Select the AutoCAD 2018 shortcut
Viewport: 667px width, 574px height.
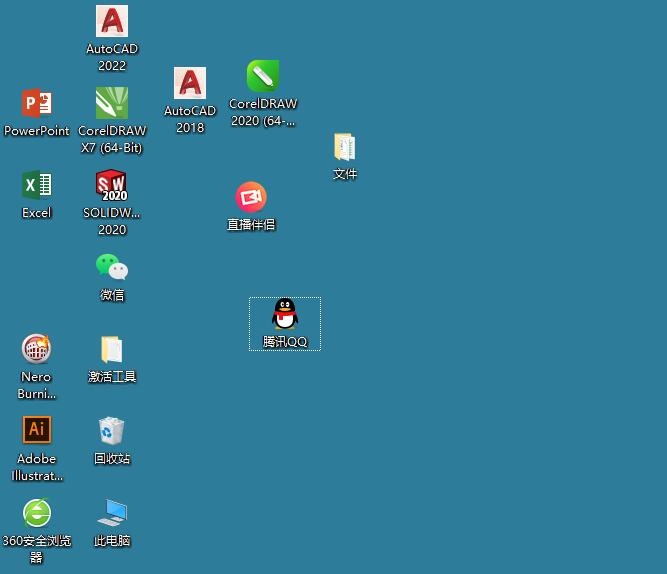(190, 83)
